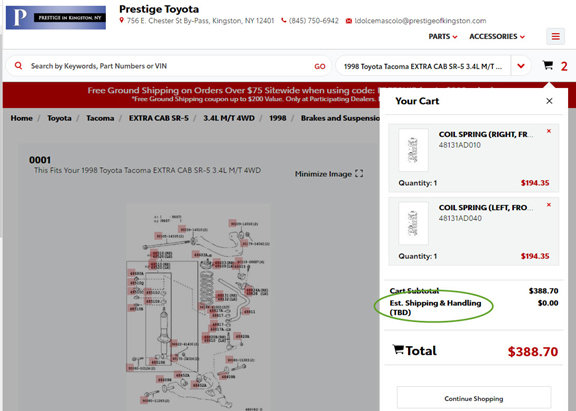Image resolution: width=576 pixels, height=411 pixels.
Task: Click the Cart Subtotal $388.70 value
Action: [x=543, y=291]
